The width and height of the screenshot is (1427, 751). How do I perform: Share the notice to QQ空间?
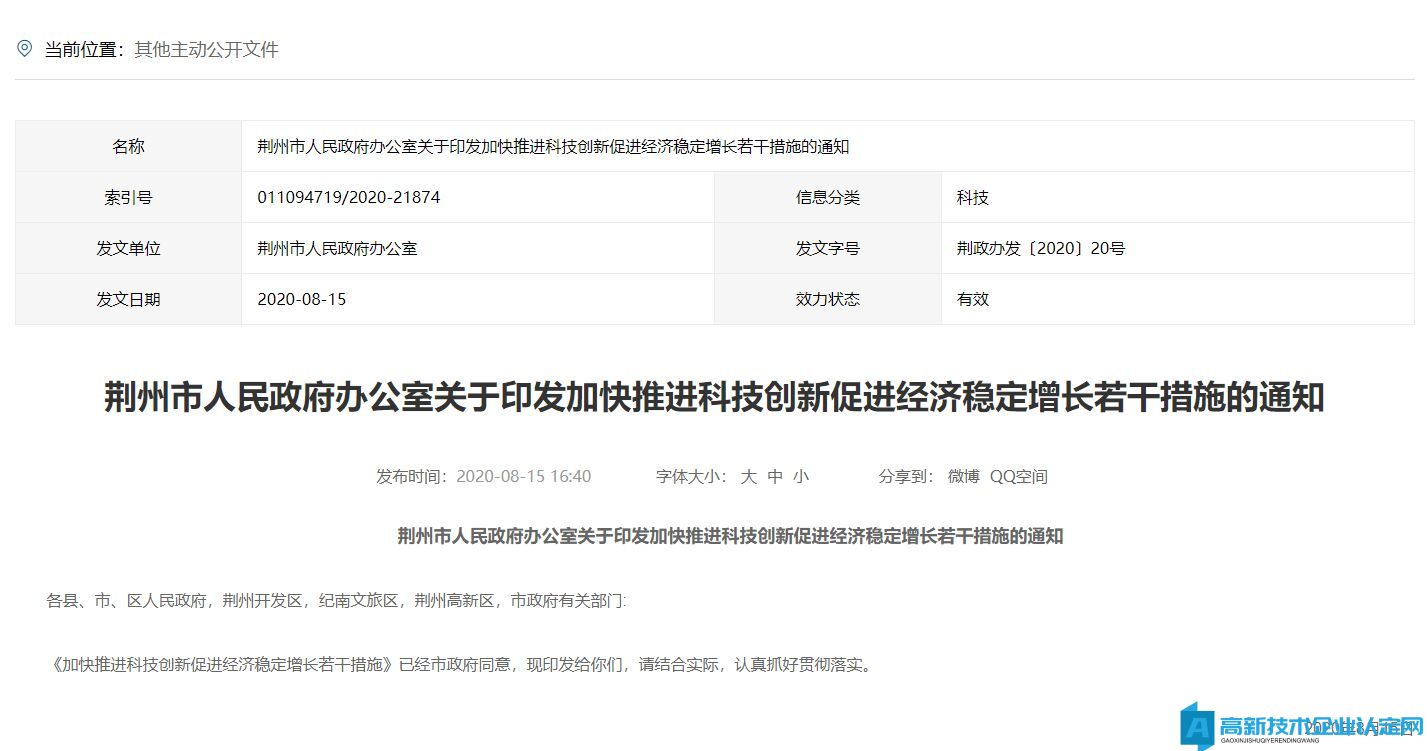click(x=1019, y=477)
